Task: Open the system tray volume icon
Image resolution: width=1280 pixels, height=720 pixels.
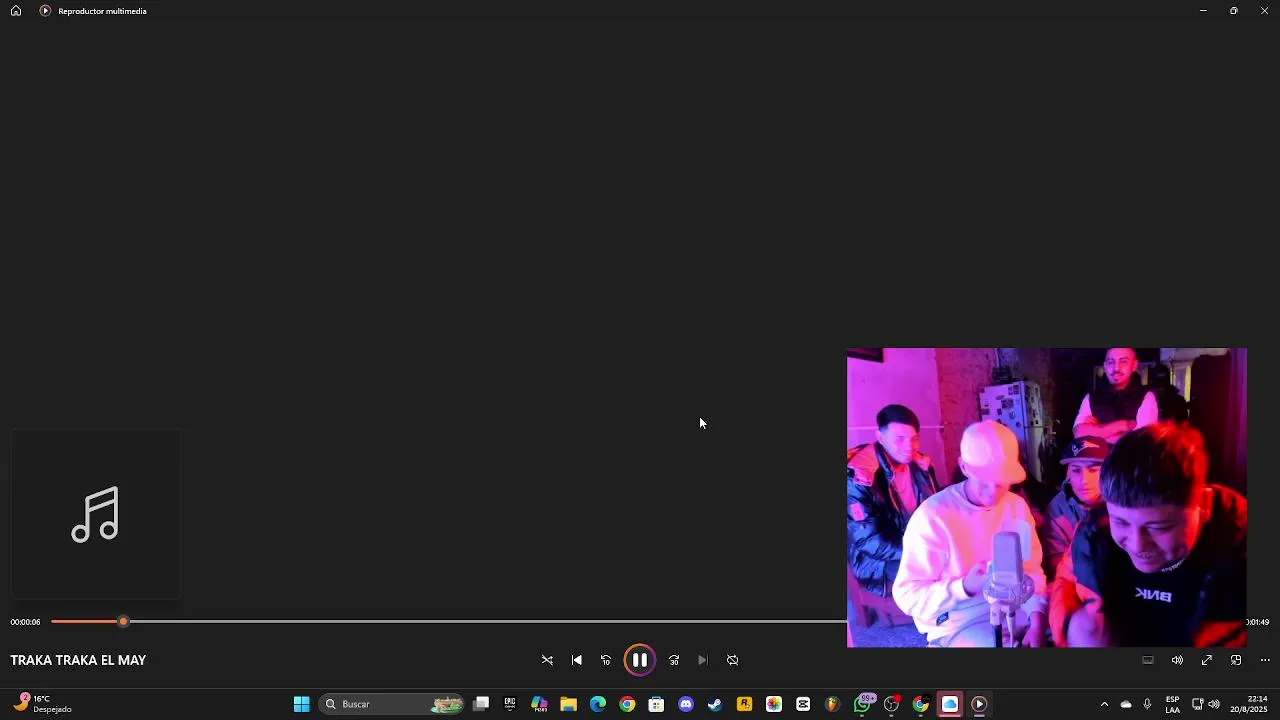Action: click(1214, 704)
